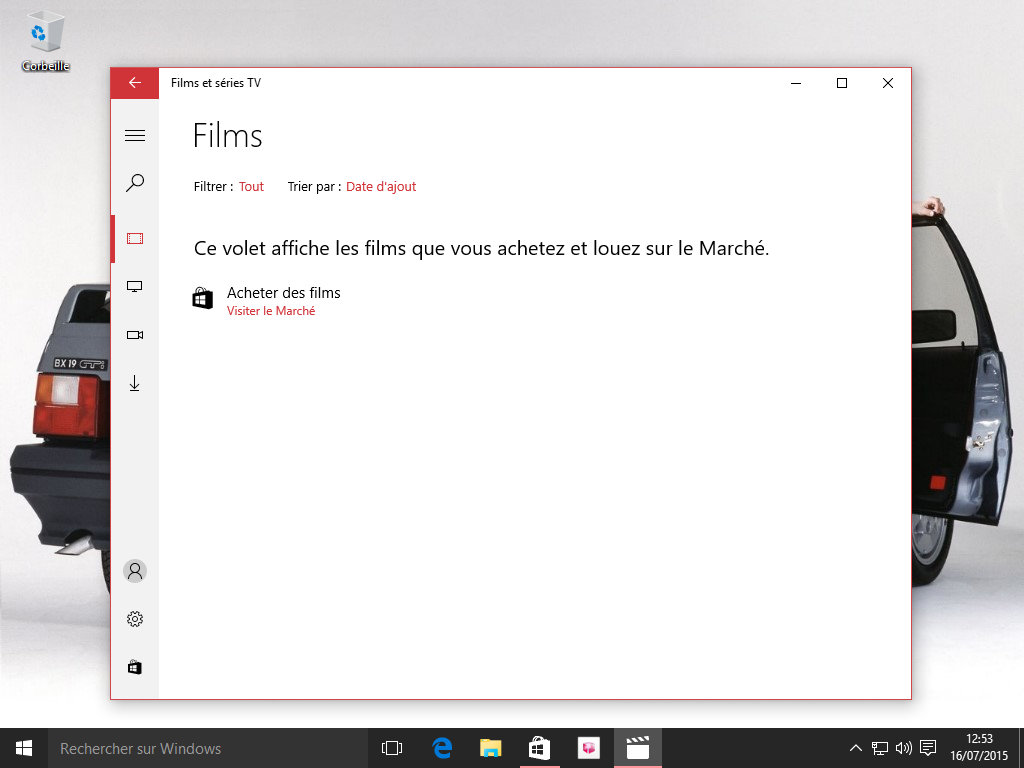
Task: Click the search magnifier icon
Action: pyautogui.click(x=135, y=183)
